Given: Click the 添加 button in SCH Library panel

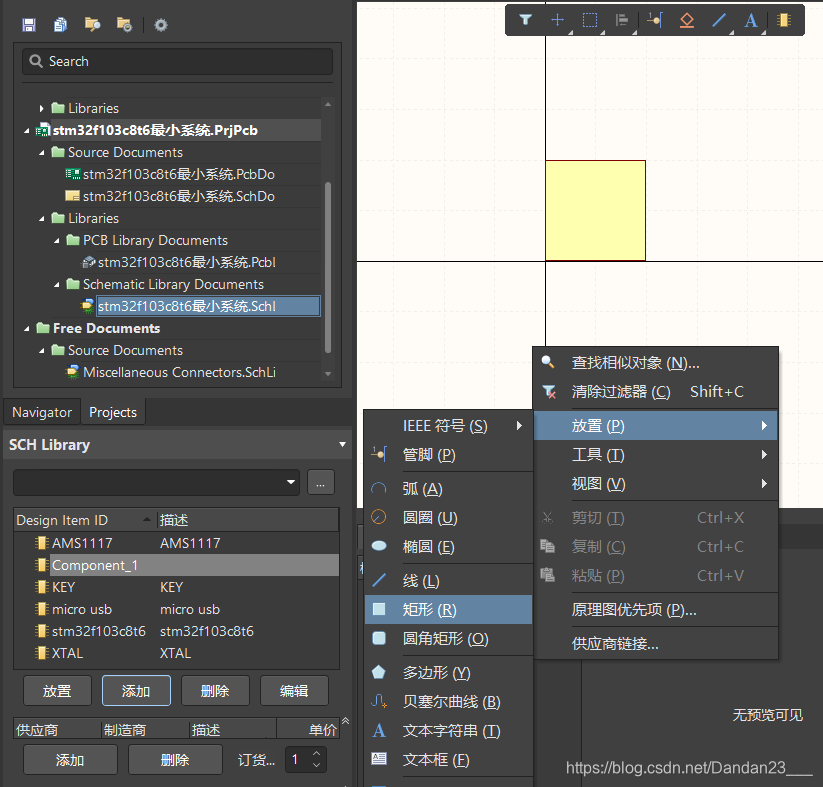Looking at the screenshot, I should (x=136, y=690).
